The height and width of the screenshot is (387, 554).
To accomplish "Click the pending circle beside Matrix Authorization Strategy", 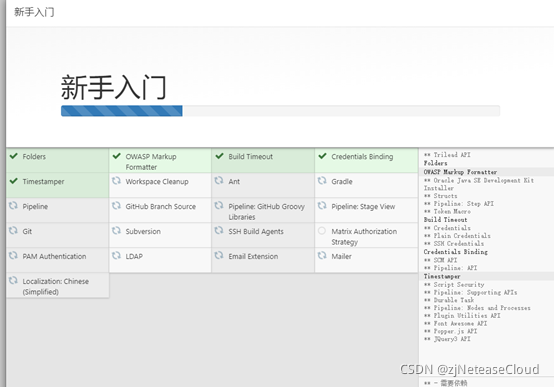I will [322, 231].
